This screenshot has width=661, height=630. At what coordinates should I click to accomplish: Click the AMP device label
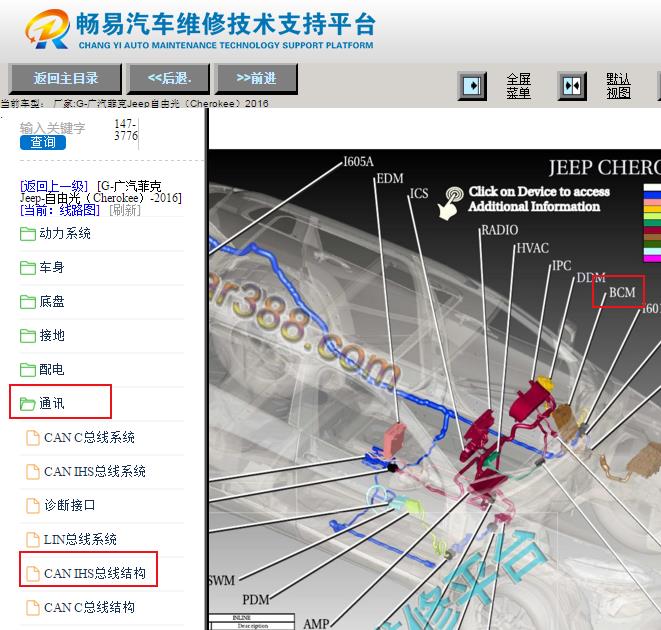click(316, 624)
